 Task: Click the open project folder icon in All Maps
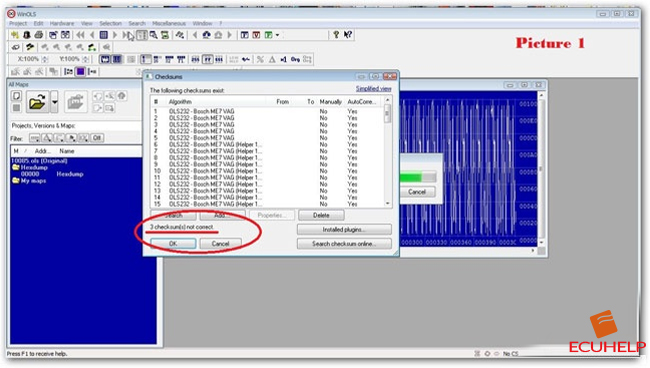coord(37,102)
